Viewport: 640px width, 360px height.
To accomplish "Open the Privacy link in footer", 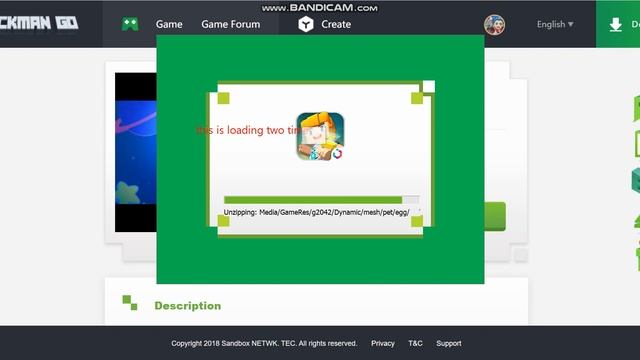I will point(383,344).
